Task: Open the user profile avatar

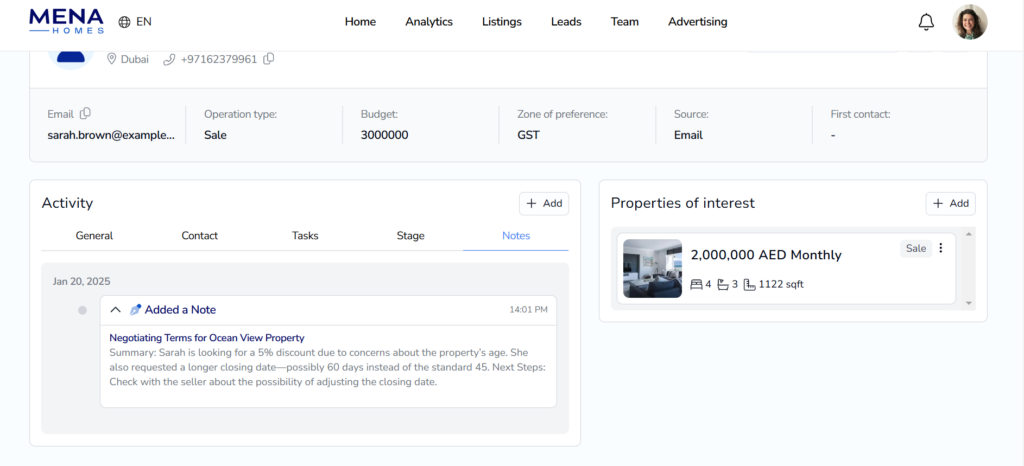Action: click(970, 22)
